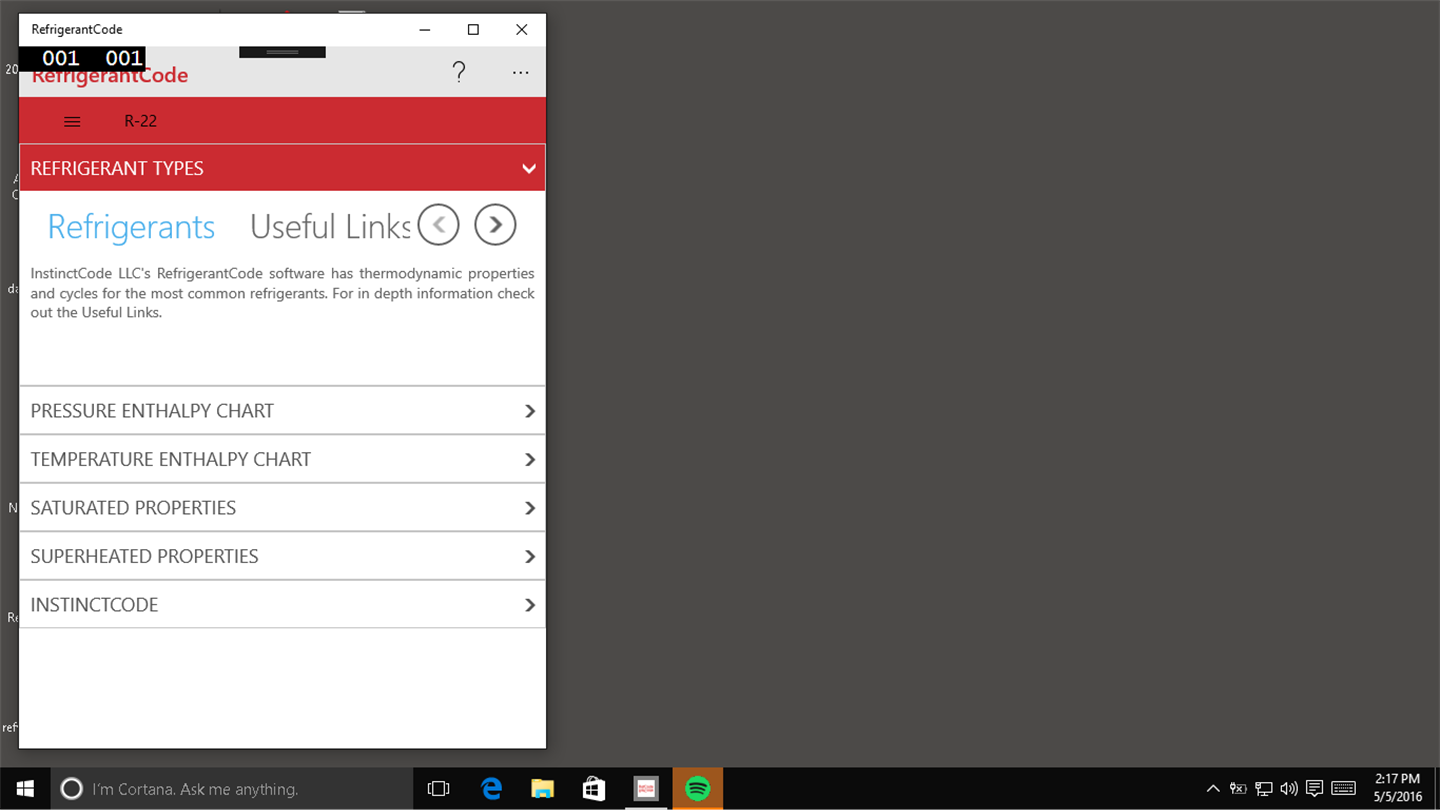
Task: Collapse the Refrigerant Types section
Action: click(282, 168)
